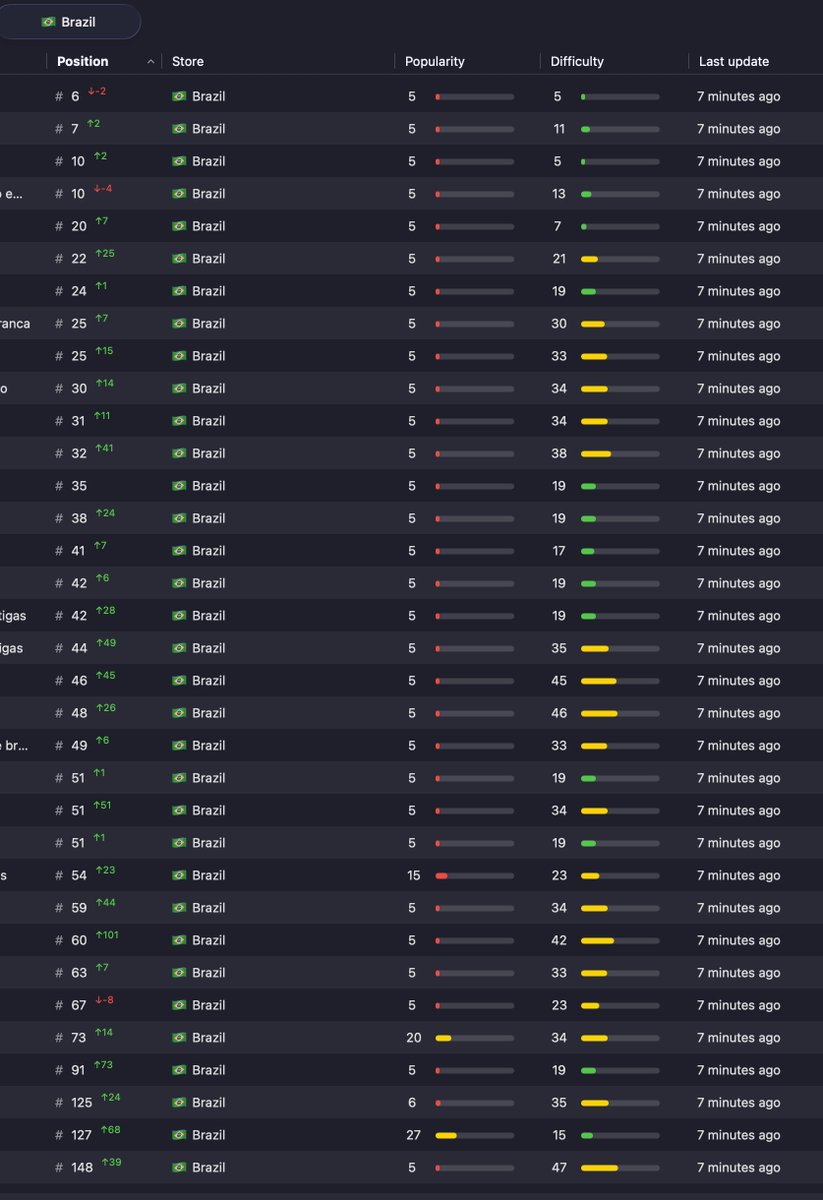Click the Brazil flag in the #60 row

tap(179, 940)
